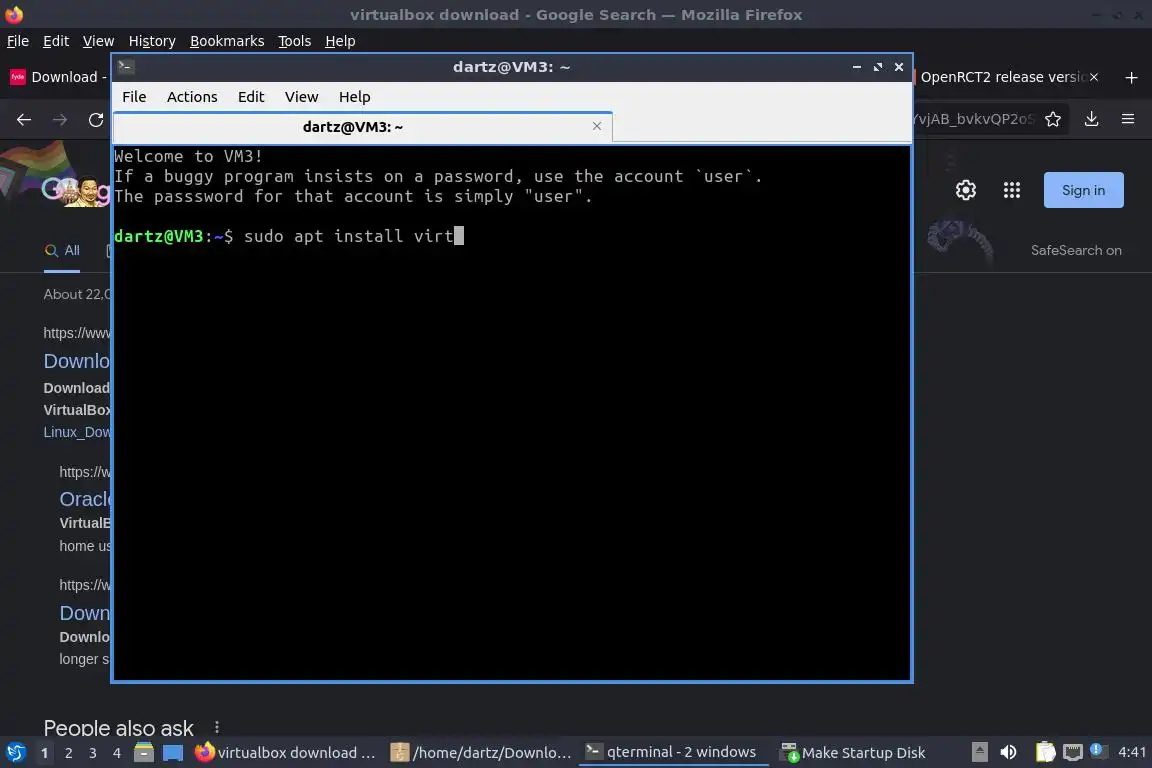Open the People also ask options

click(x=217, y=728)
